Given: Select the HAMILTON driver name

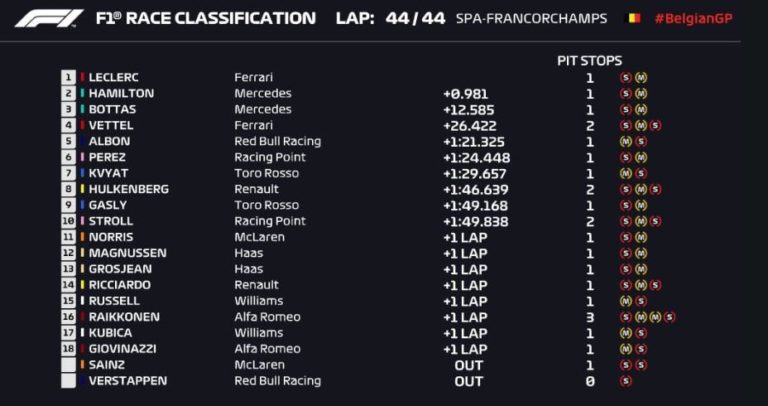Looking at the screenshot, I should tap(121, 93).
